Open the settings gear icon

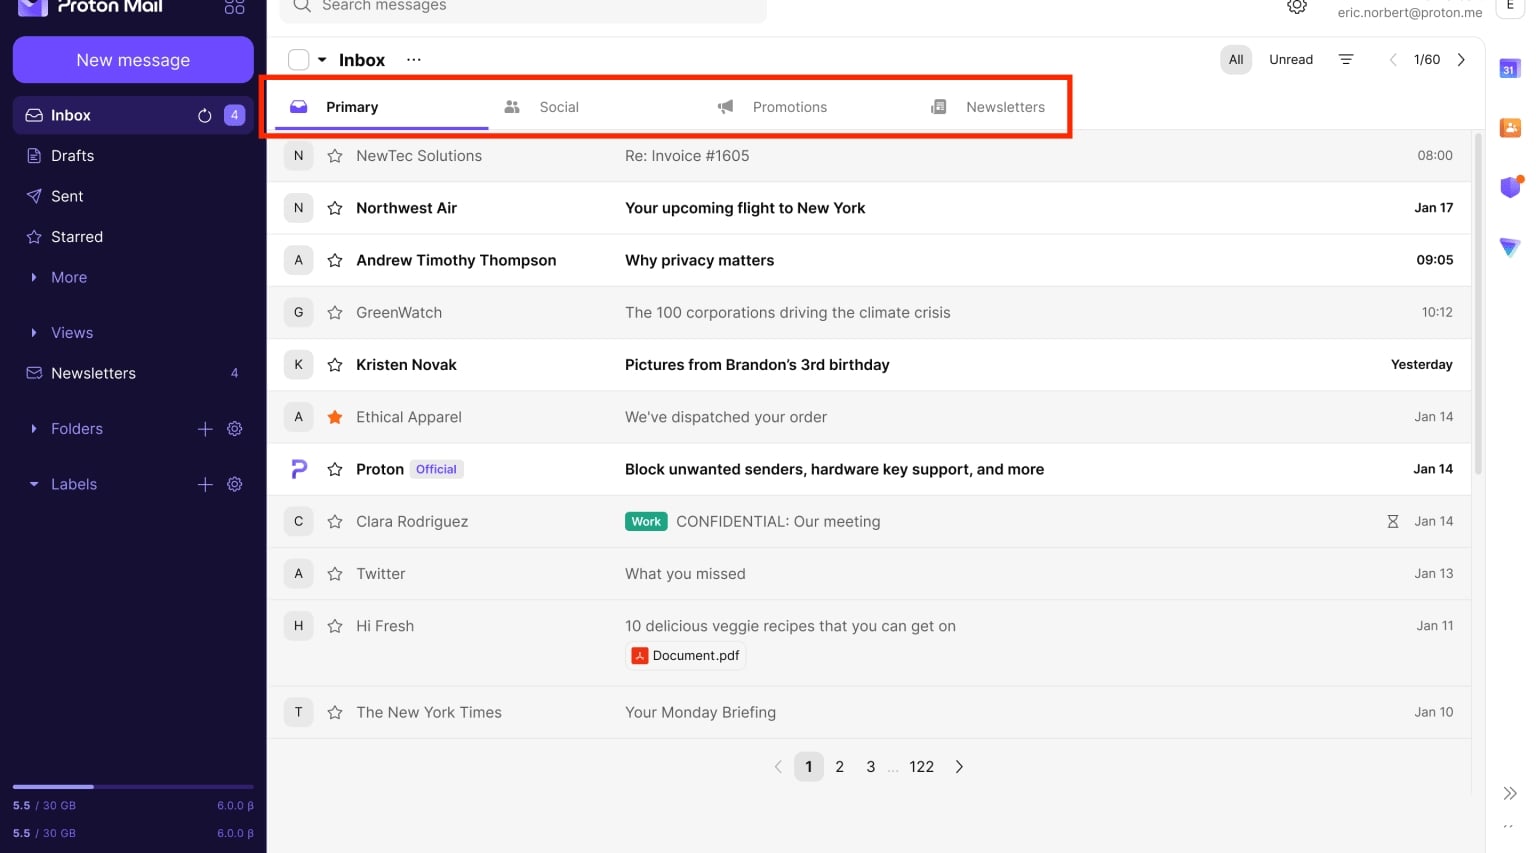pyautogui.click(x=1297, y=6)
